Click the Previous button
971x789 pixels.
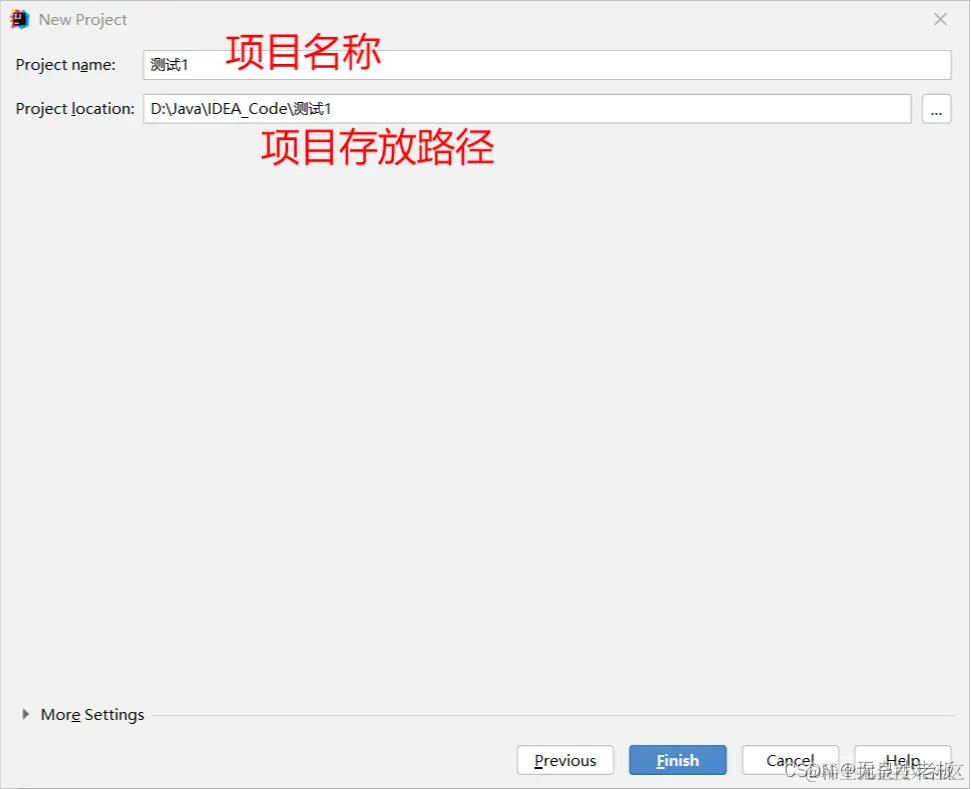pos(565,760)
